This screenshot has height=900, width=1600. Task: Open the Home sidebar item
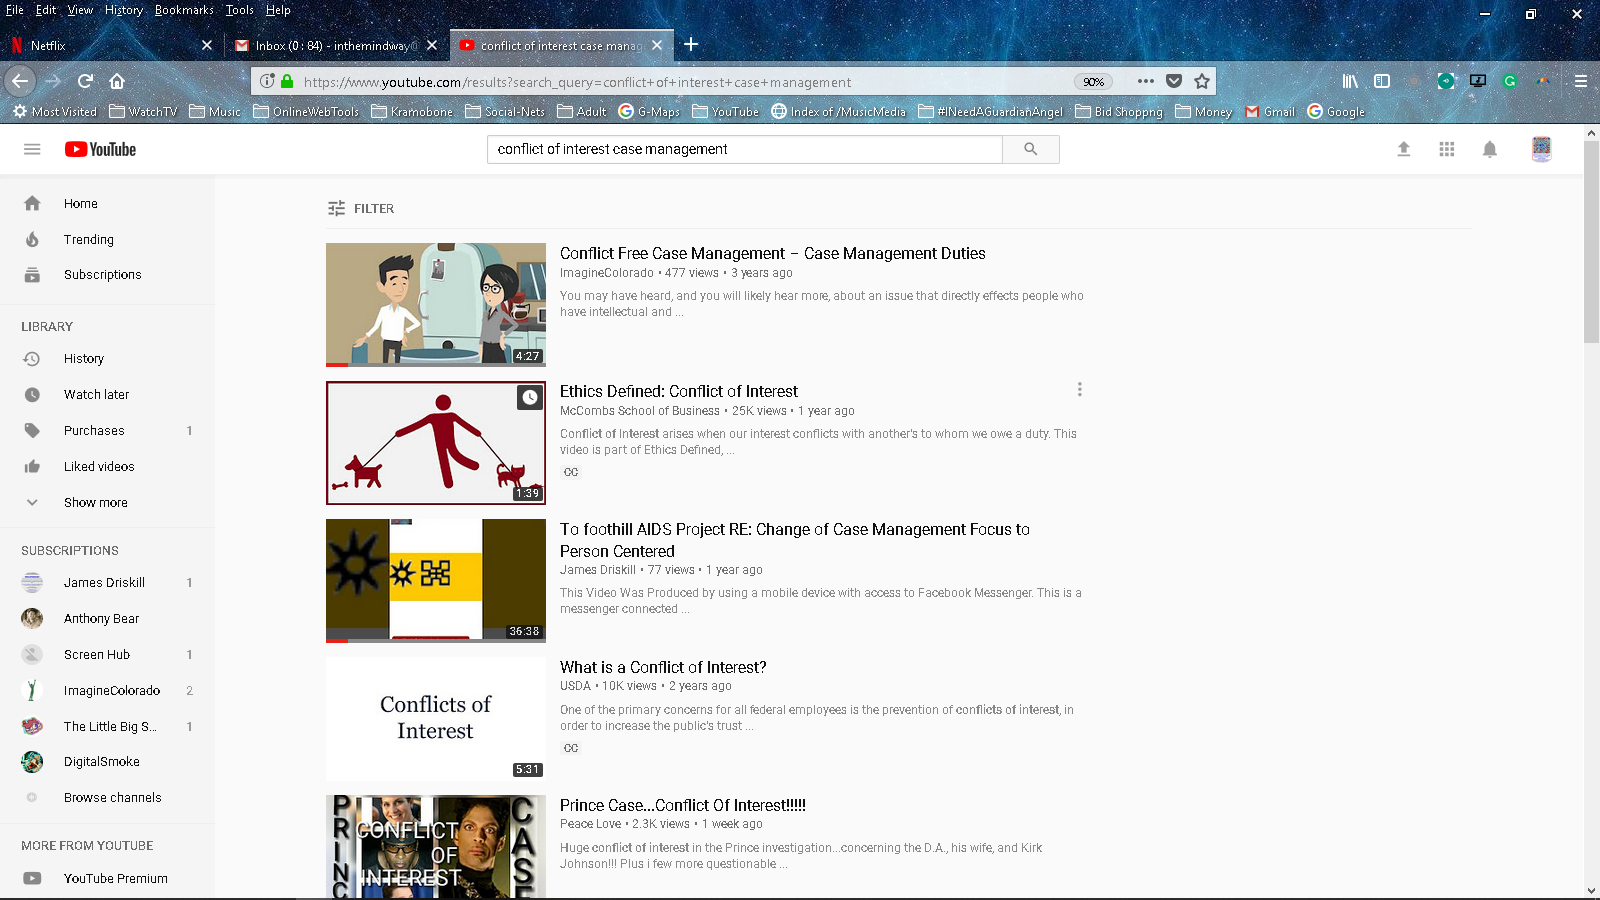coord(108,203)
